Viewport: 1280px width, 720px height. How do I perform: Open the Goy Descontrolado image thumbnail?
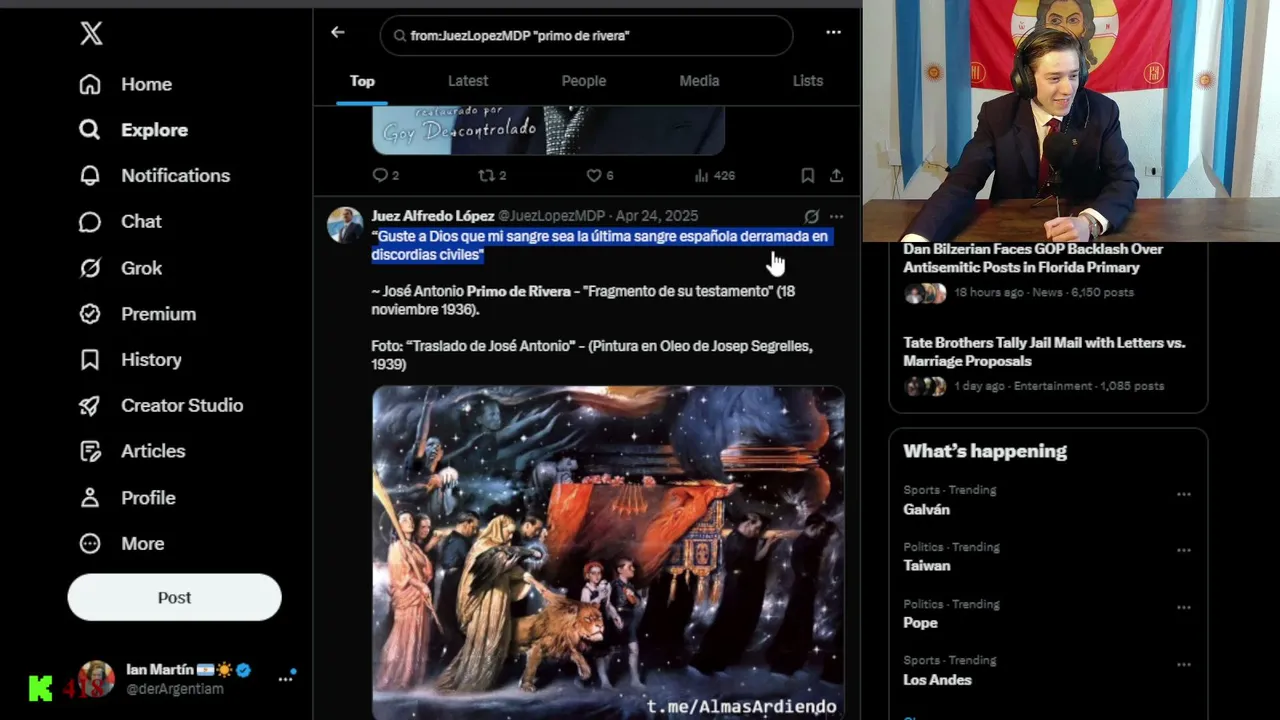[548, 130]
